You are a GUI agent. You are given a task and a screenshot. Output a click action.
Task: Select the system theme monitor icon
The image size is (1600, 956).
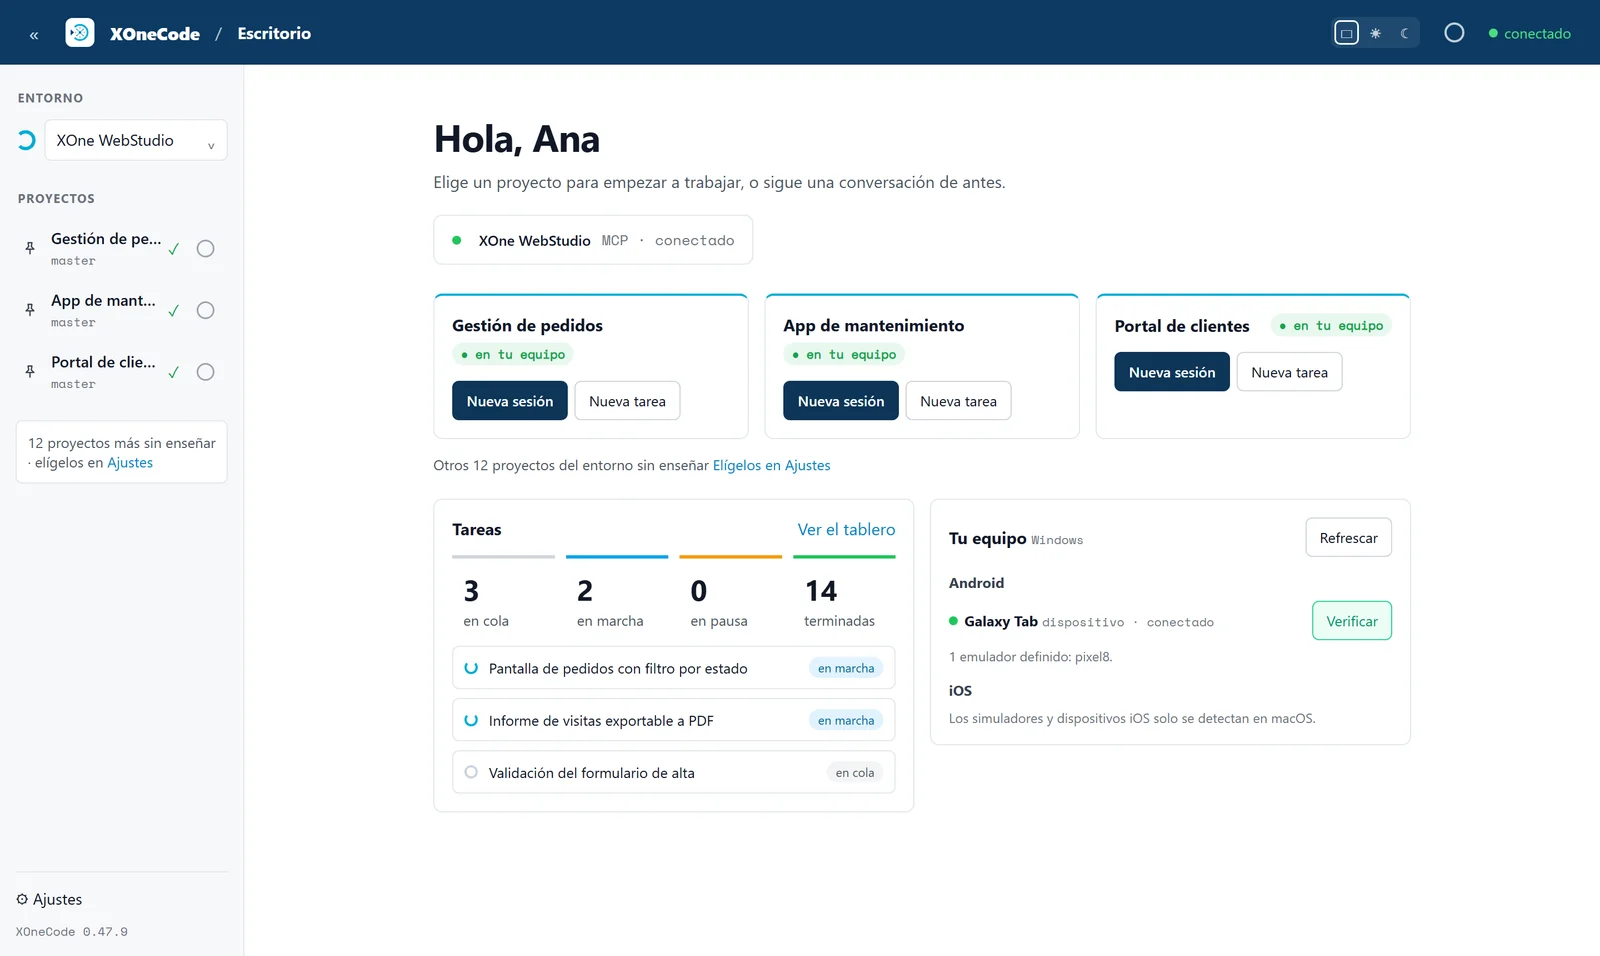click(1347, 33)
